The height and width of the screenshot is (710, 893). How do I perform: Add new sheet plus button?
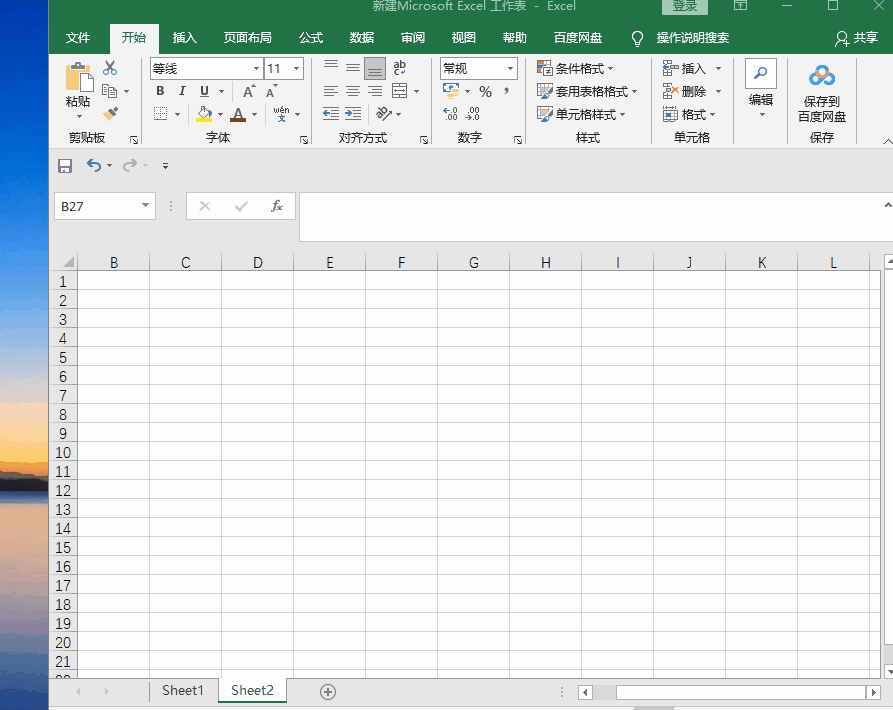(327, 692)
